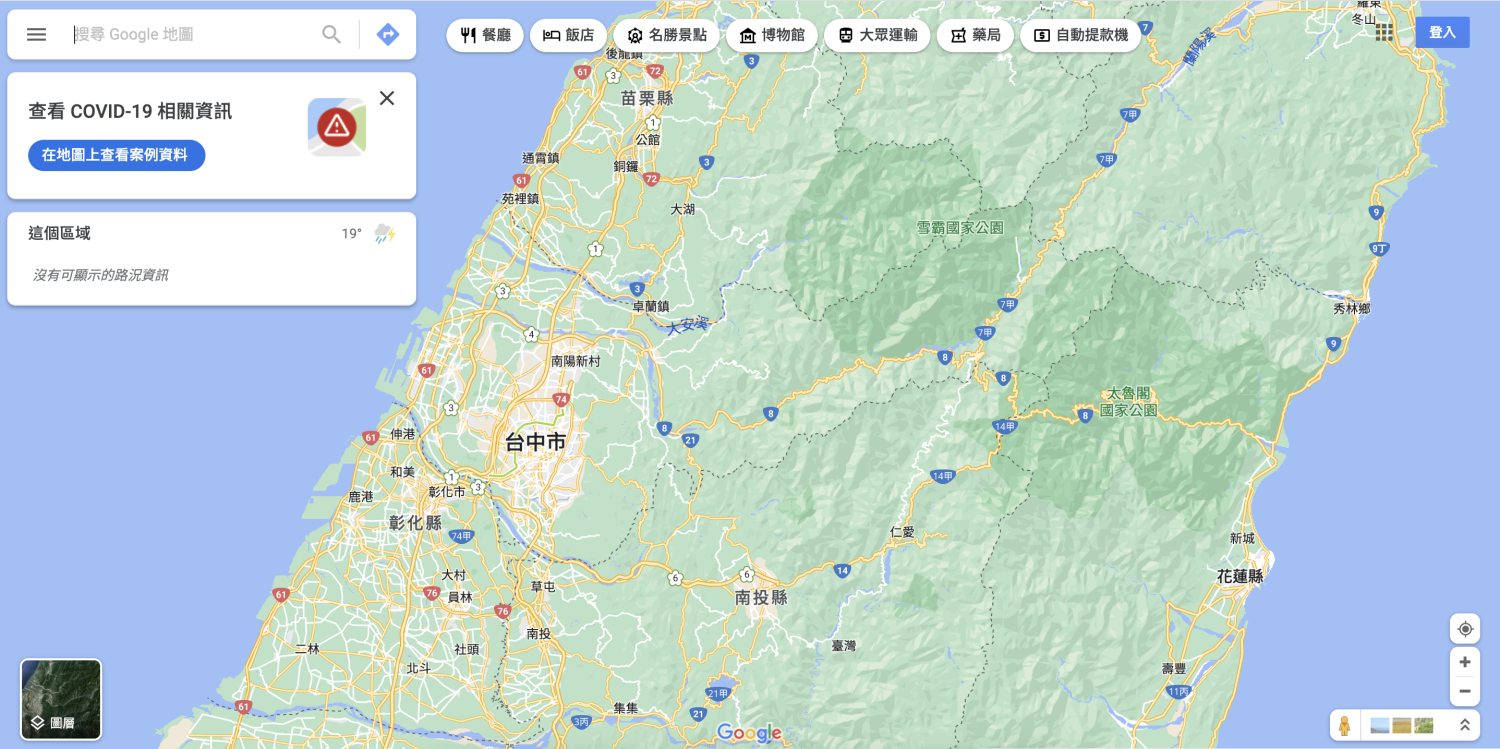Click the 74甲 highway shield
Screen dimensions: 1500x749
461,535
